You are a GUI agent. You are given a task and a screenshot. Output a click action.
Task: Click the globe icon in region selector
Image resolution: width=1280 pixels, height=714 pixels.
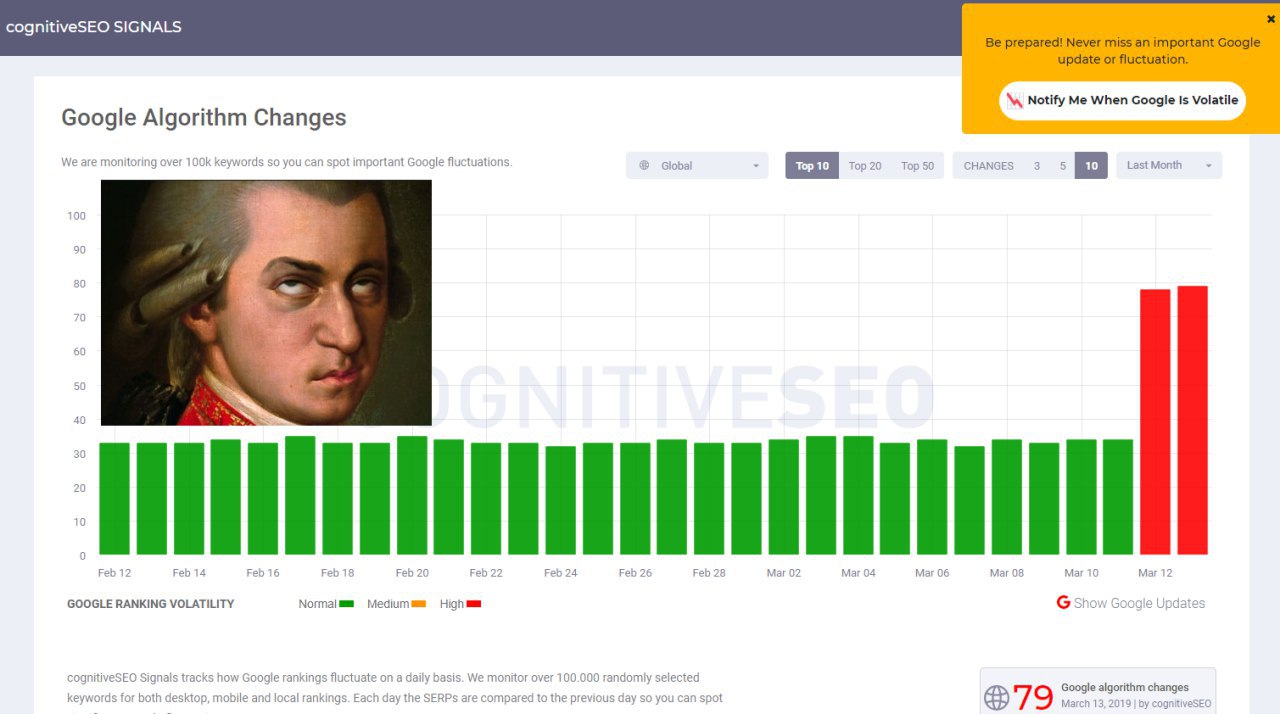pyautogui.click(x=644, y=166)
